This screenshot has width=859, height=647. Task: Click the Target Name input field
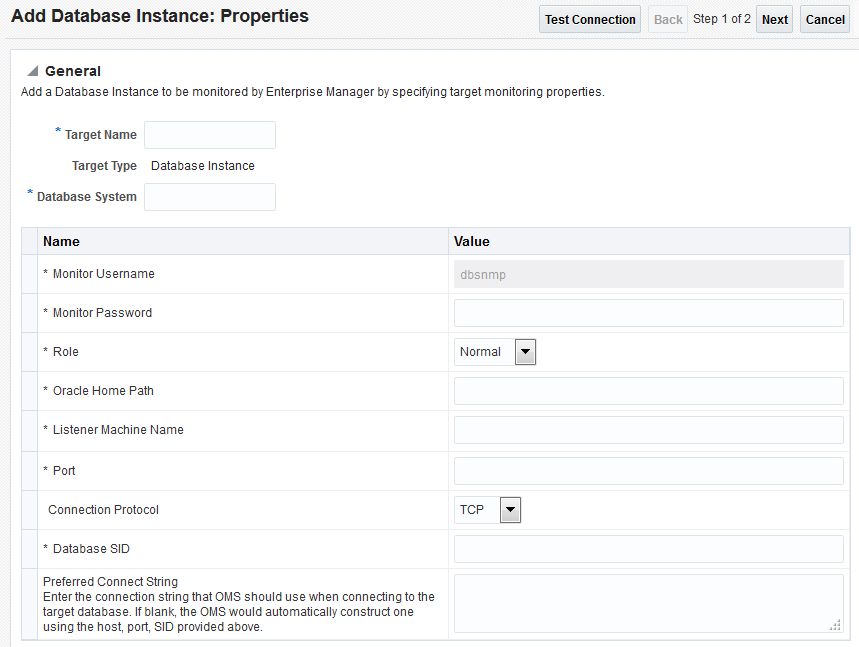click(x=209, y=134)
